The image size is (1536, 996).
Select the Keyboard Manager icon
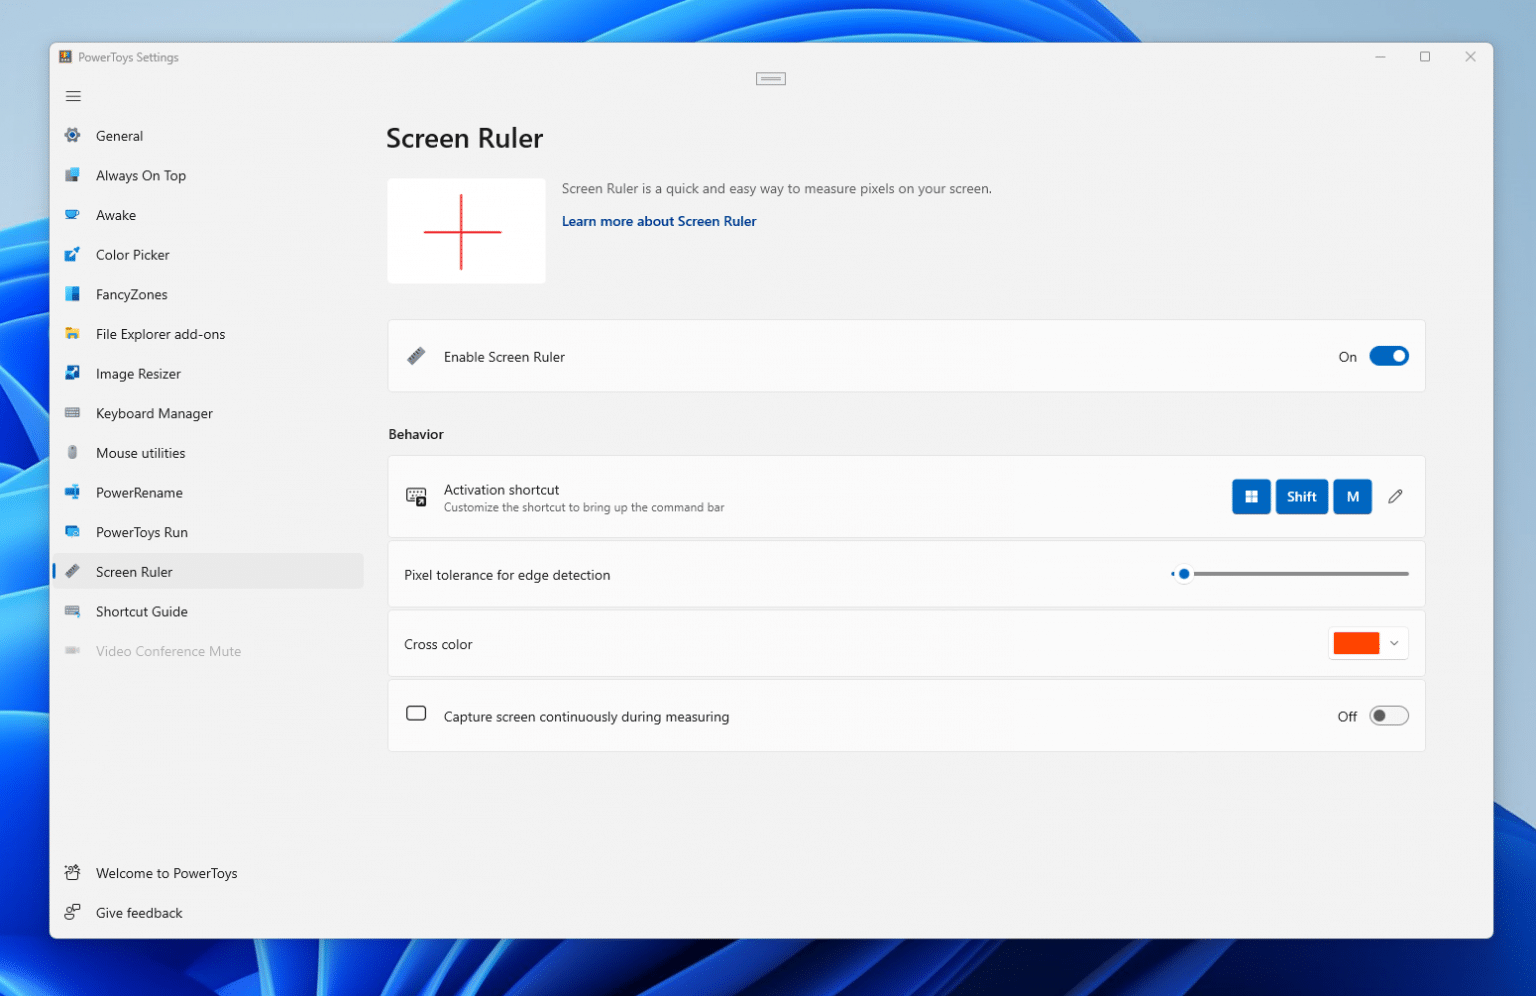pos(73,413)
